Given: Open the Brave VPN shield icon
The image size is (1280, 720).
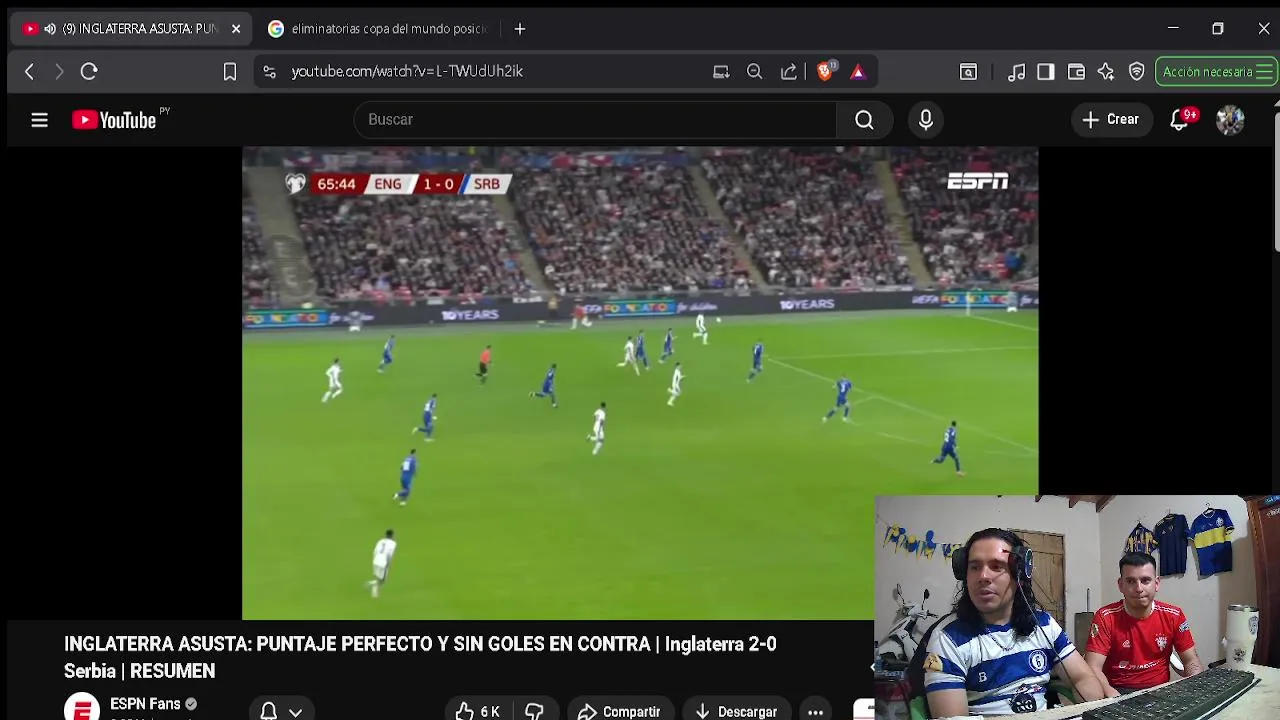Looking at the screenshot, I should (1137, 71).
